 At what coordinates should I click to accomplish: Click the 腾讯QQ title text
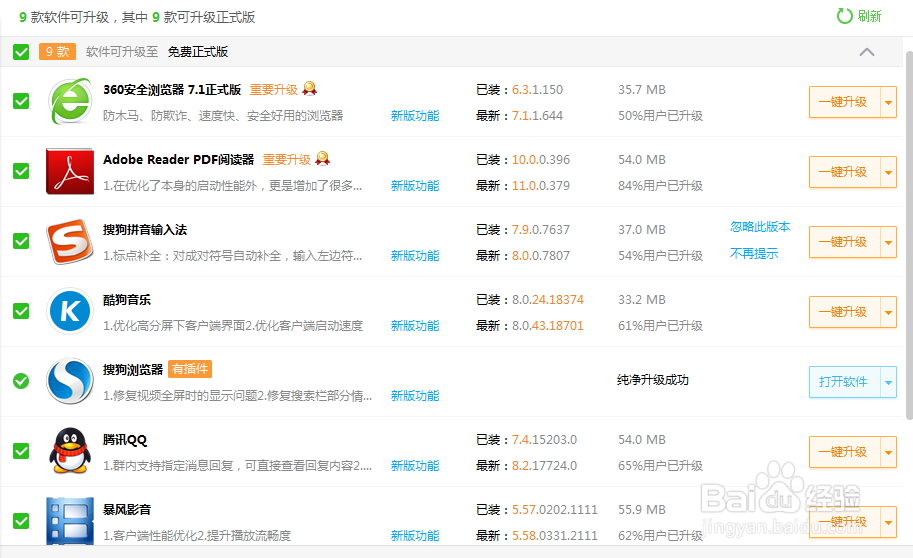tap(125, 439)
